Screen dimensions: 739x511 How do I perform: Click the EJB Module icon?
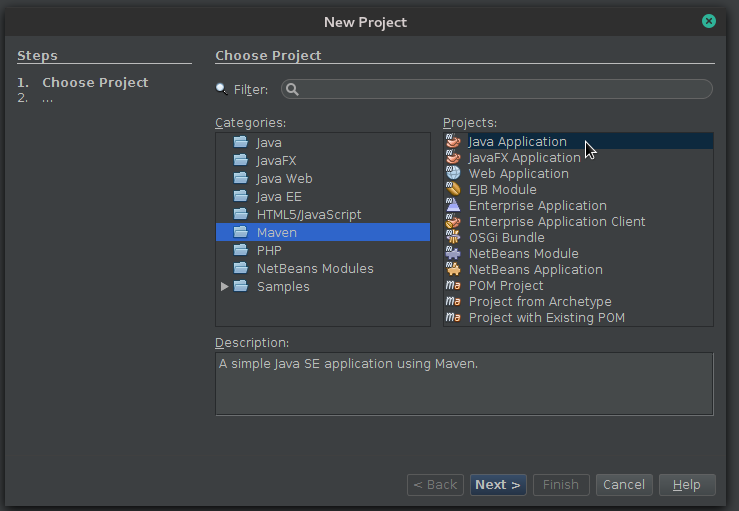click(453, 190)
